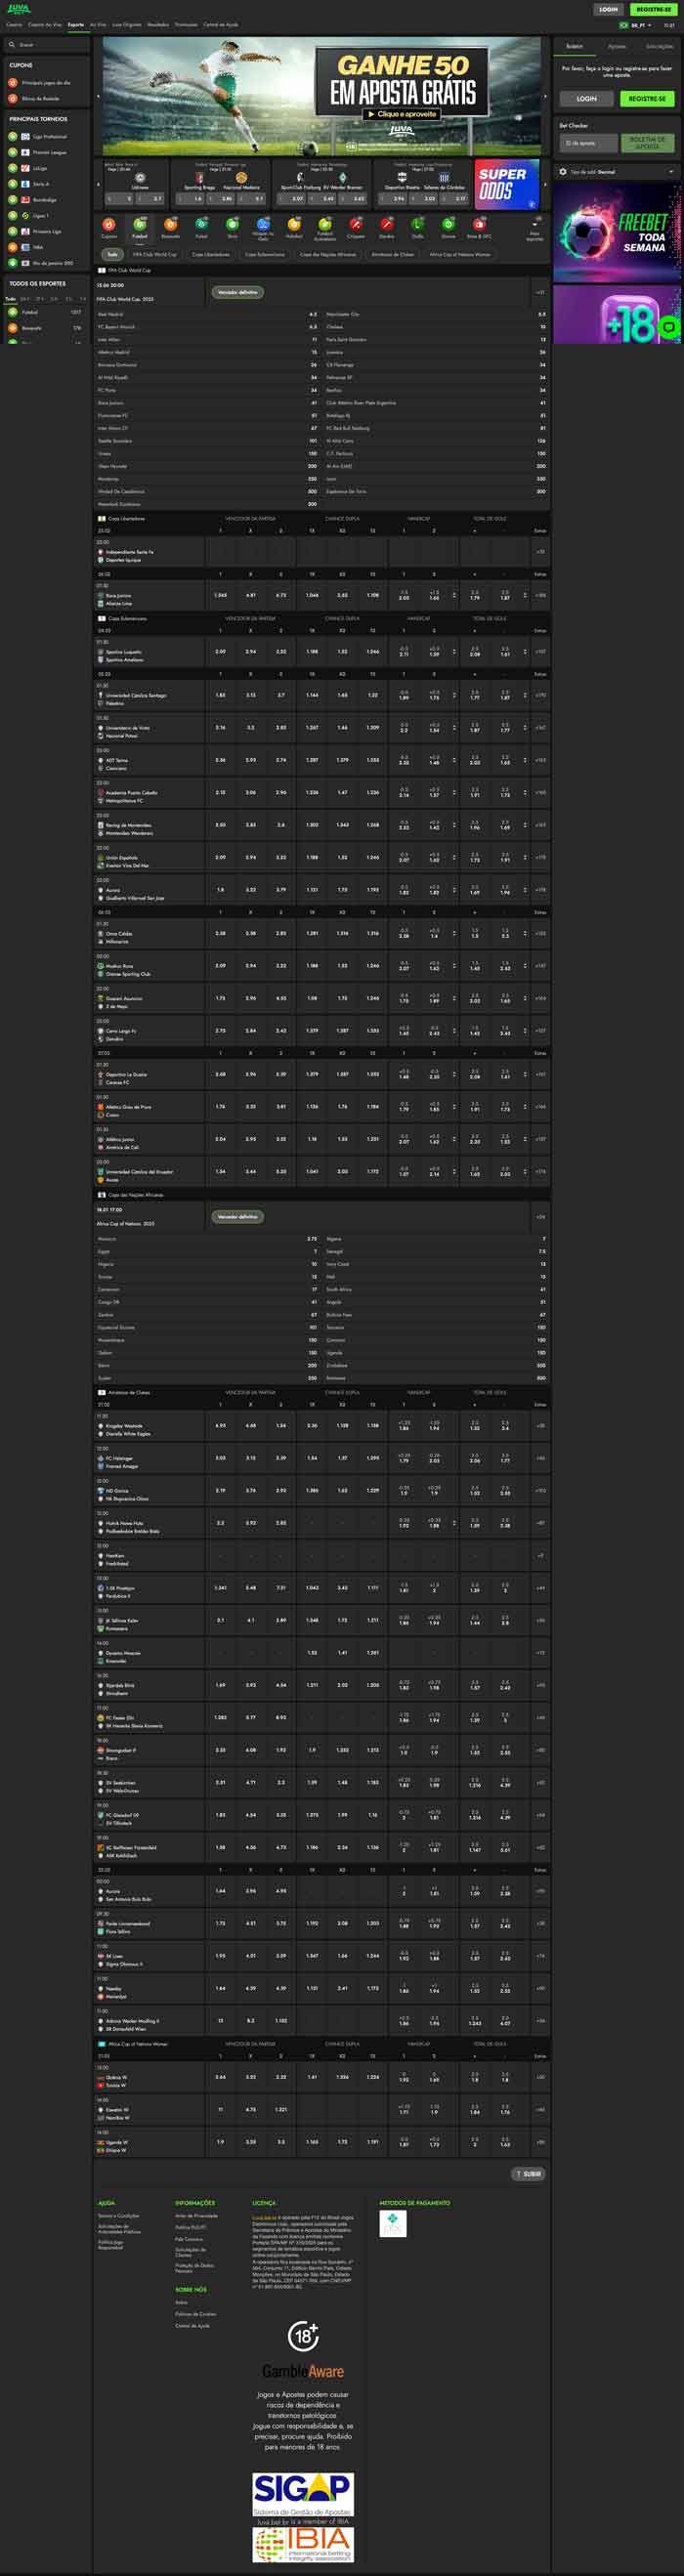Open Premier League in main tournaments
The image size is (684, 2576).
(x=49, y=152)
